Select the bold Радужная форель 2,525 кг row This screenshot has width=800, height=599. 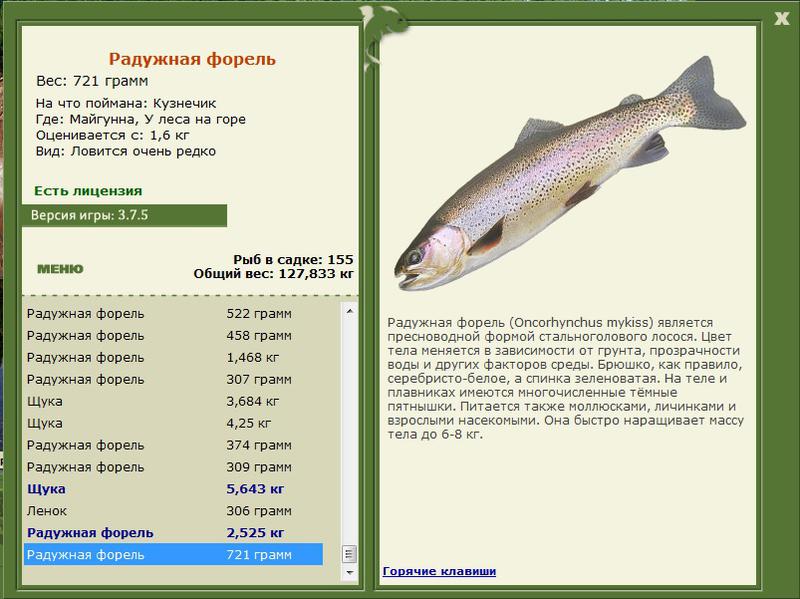tap(173, 533)
